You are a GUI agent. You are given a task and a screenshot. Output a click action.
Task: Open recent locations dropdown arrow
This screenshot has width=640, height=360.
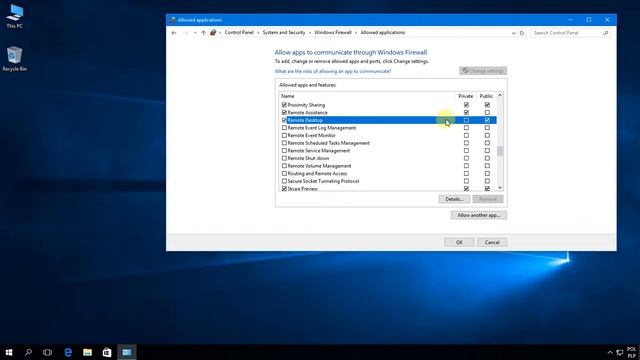[x=195, y=33]
